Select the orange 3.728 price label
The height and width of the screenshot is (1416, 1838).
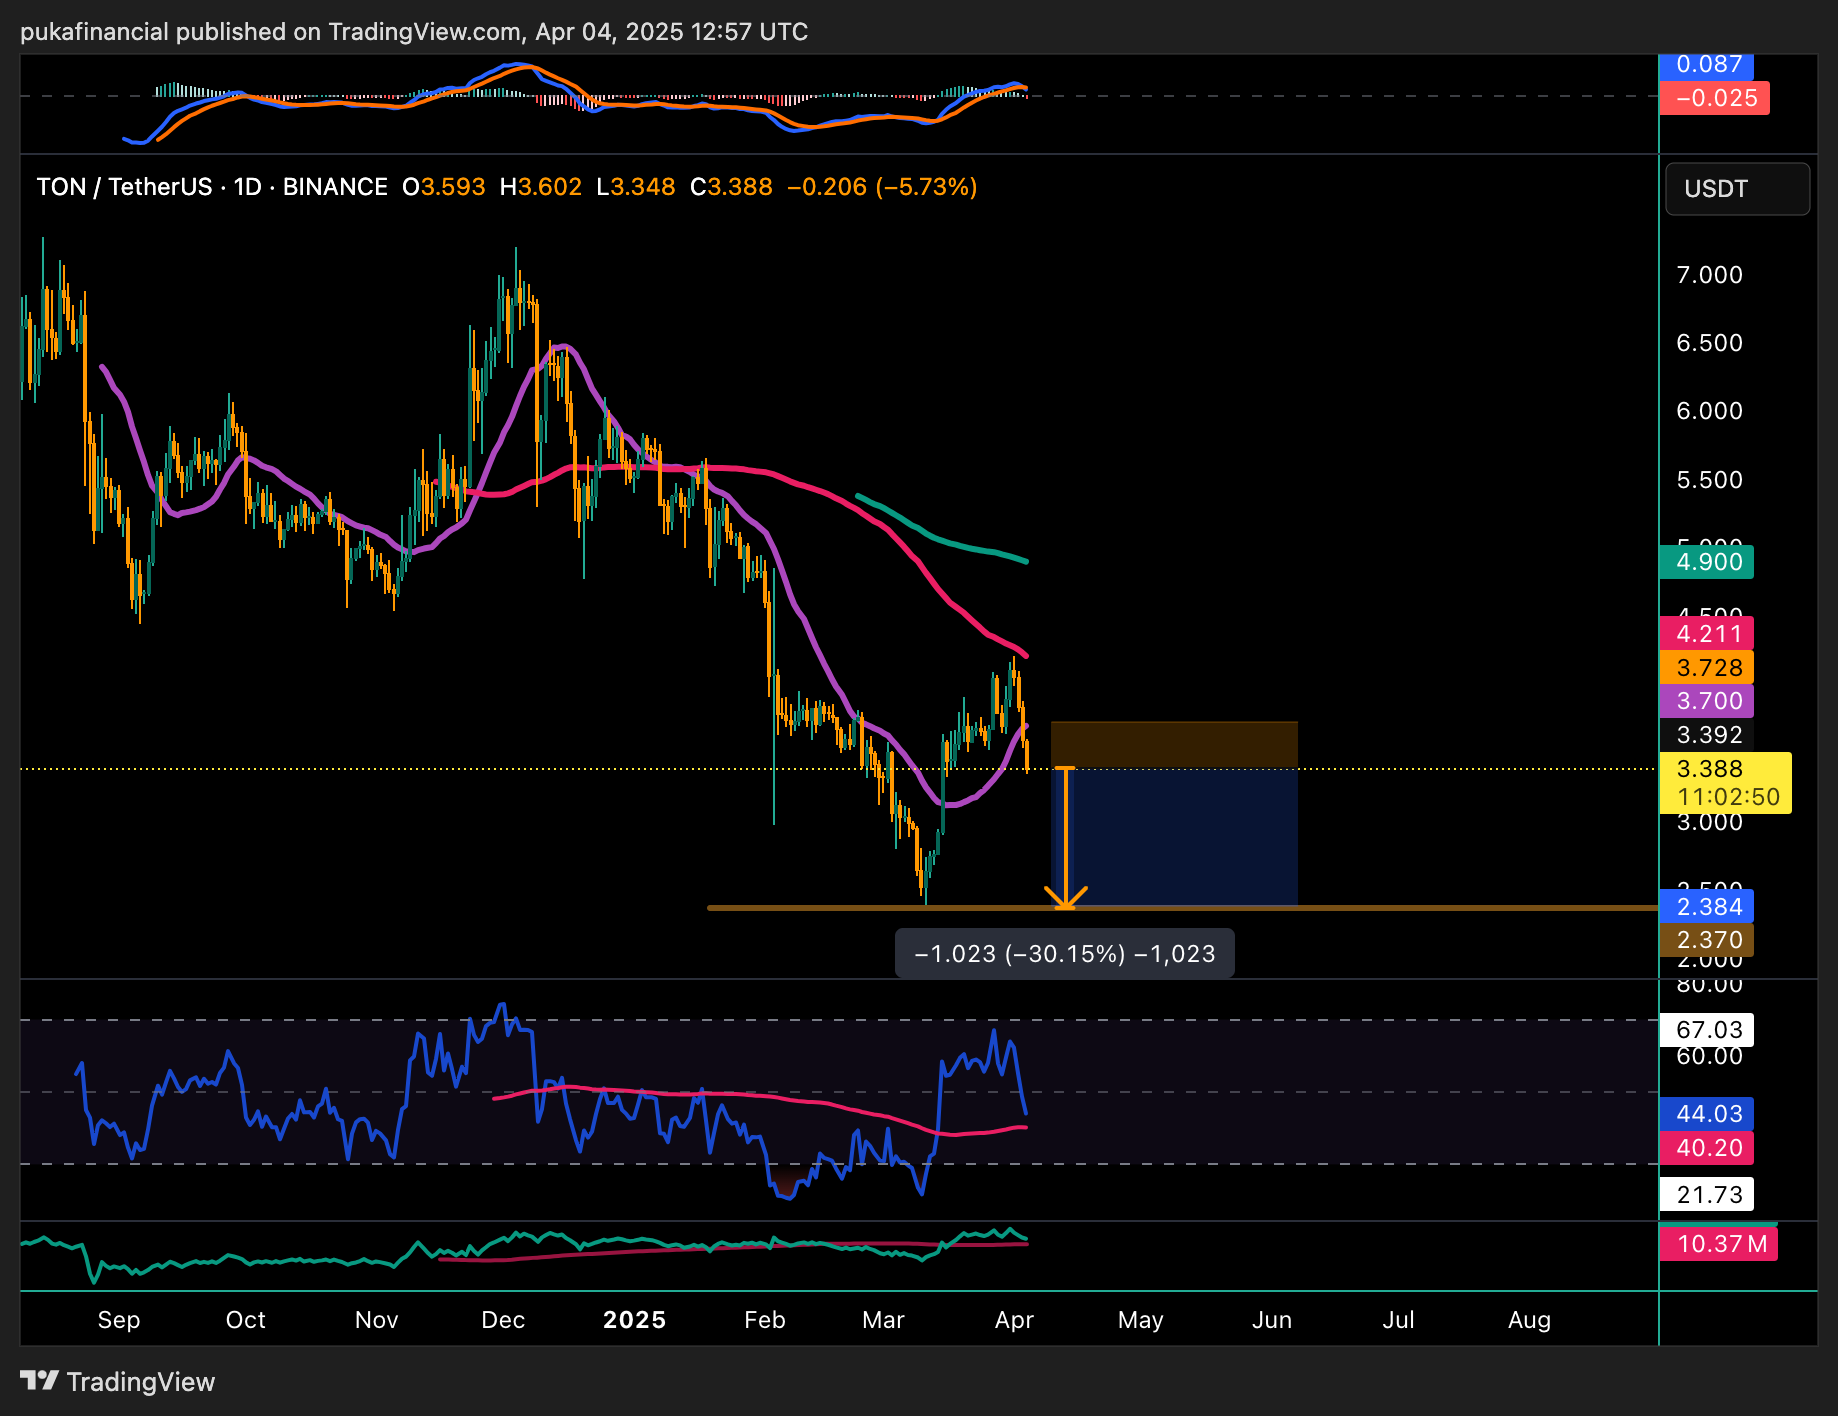click(1708, 668)
